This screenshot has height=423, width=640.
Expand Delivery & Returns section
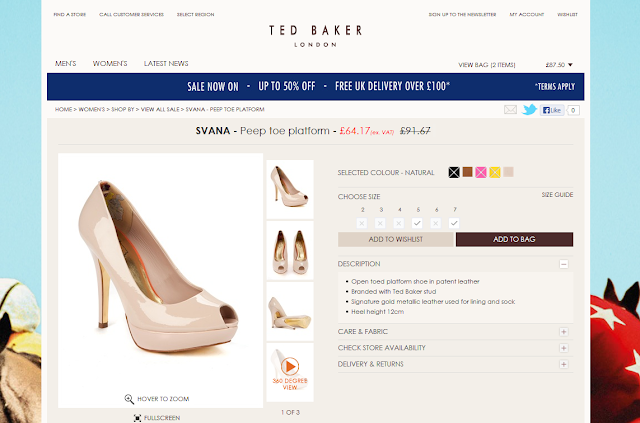[x=564, y=364]
